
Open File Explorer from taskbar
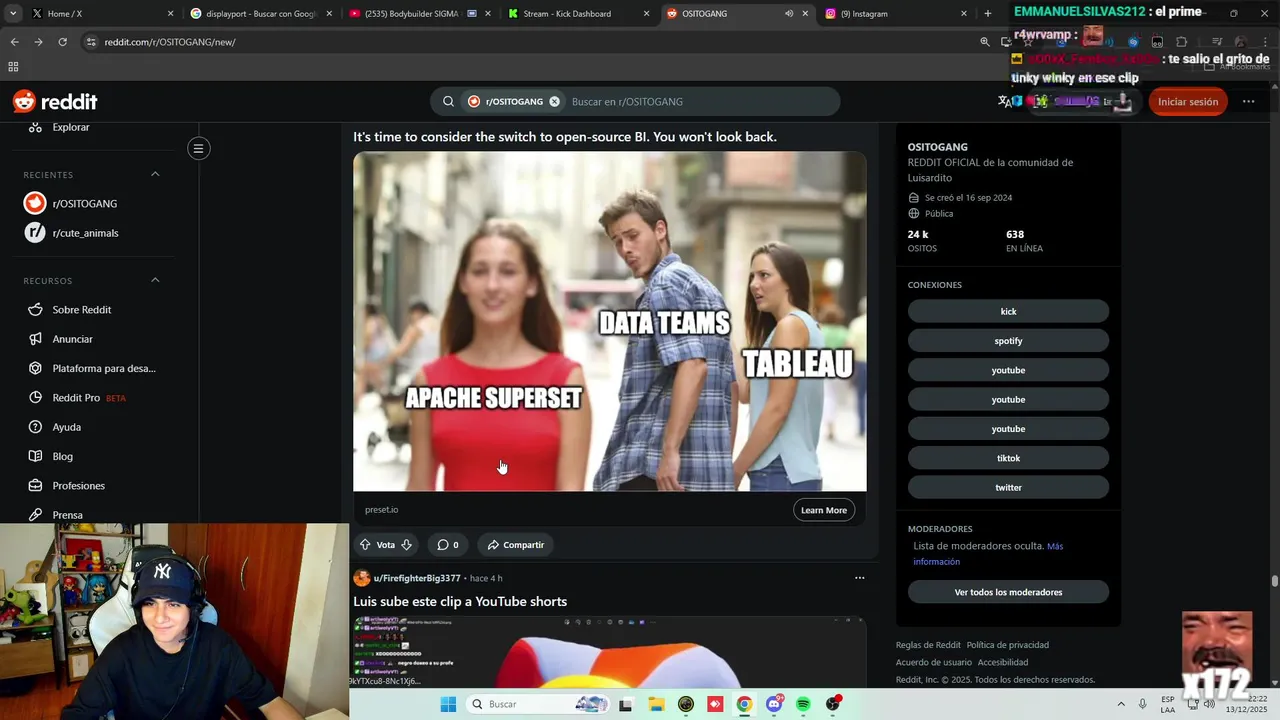[x=656, y=704]
